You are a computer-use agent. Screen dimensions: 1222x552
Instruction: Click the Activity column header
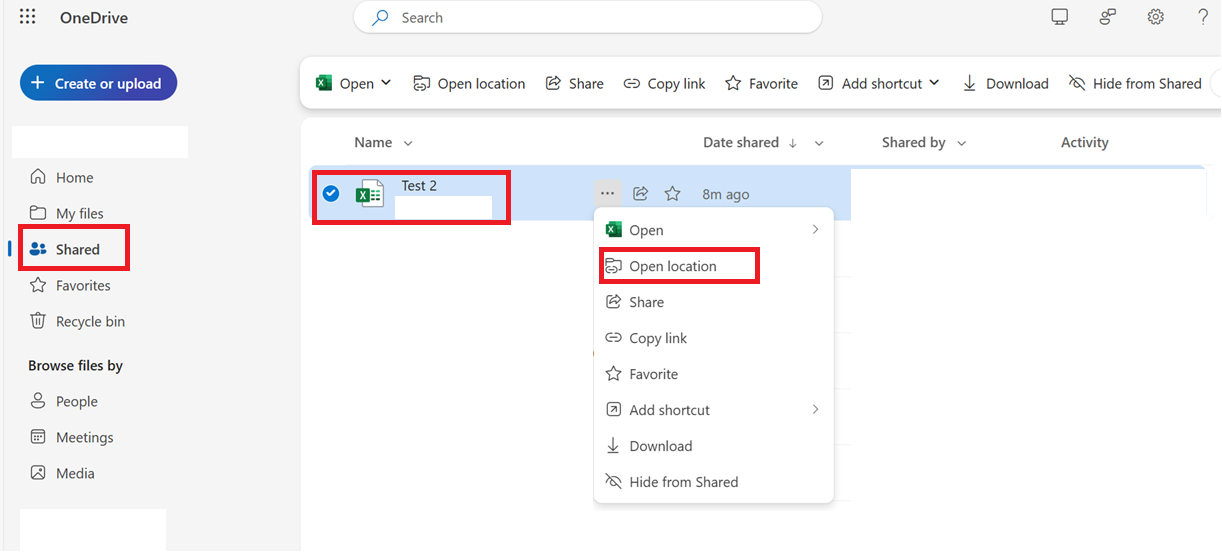[x=1085, y=143]
